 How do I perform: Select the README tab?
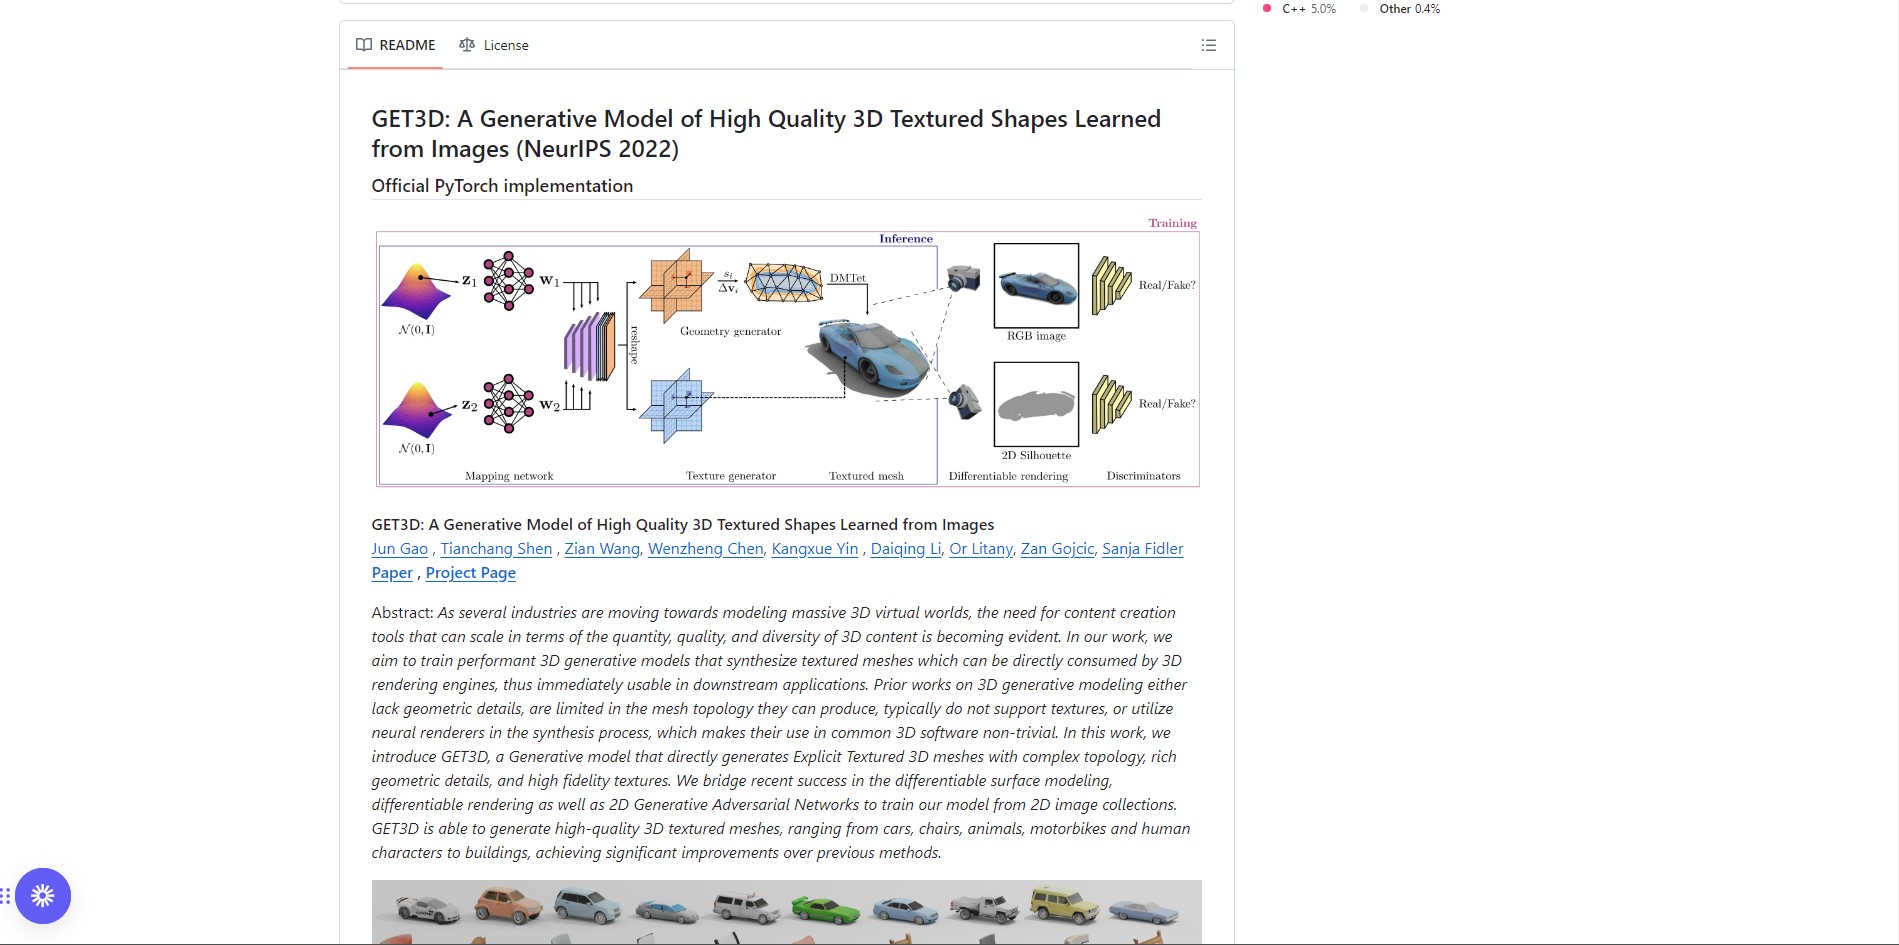(x=396, y=45)
